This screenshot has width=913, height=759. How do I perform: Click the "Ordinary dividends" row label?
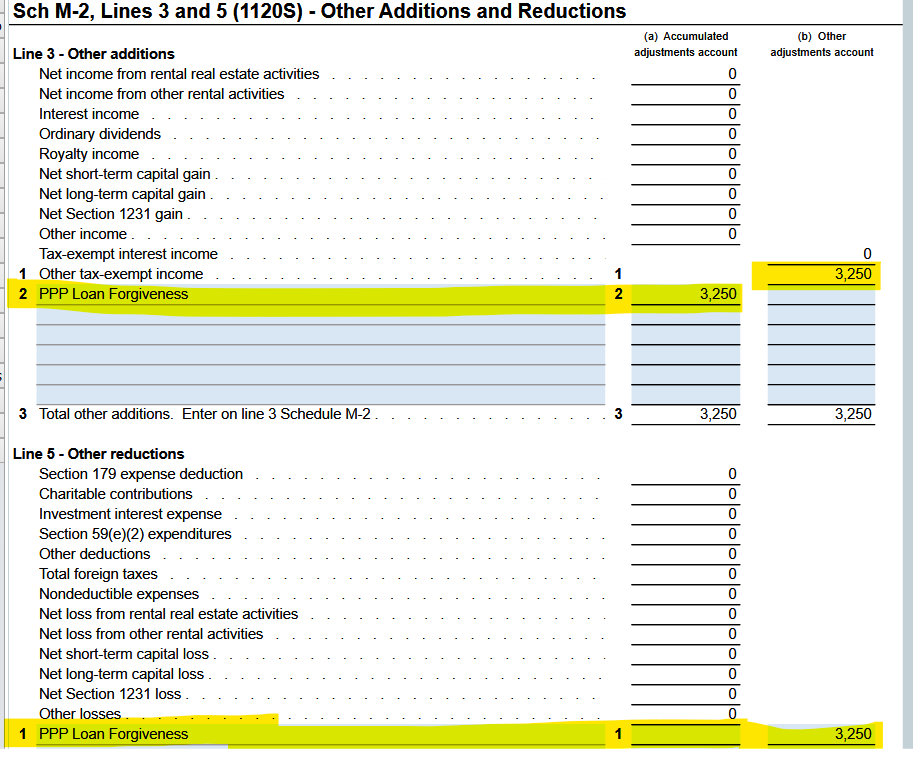[100, 134]
